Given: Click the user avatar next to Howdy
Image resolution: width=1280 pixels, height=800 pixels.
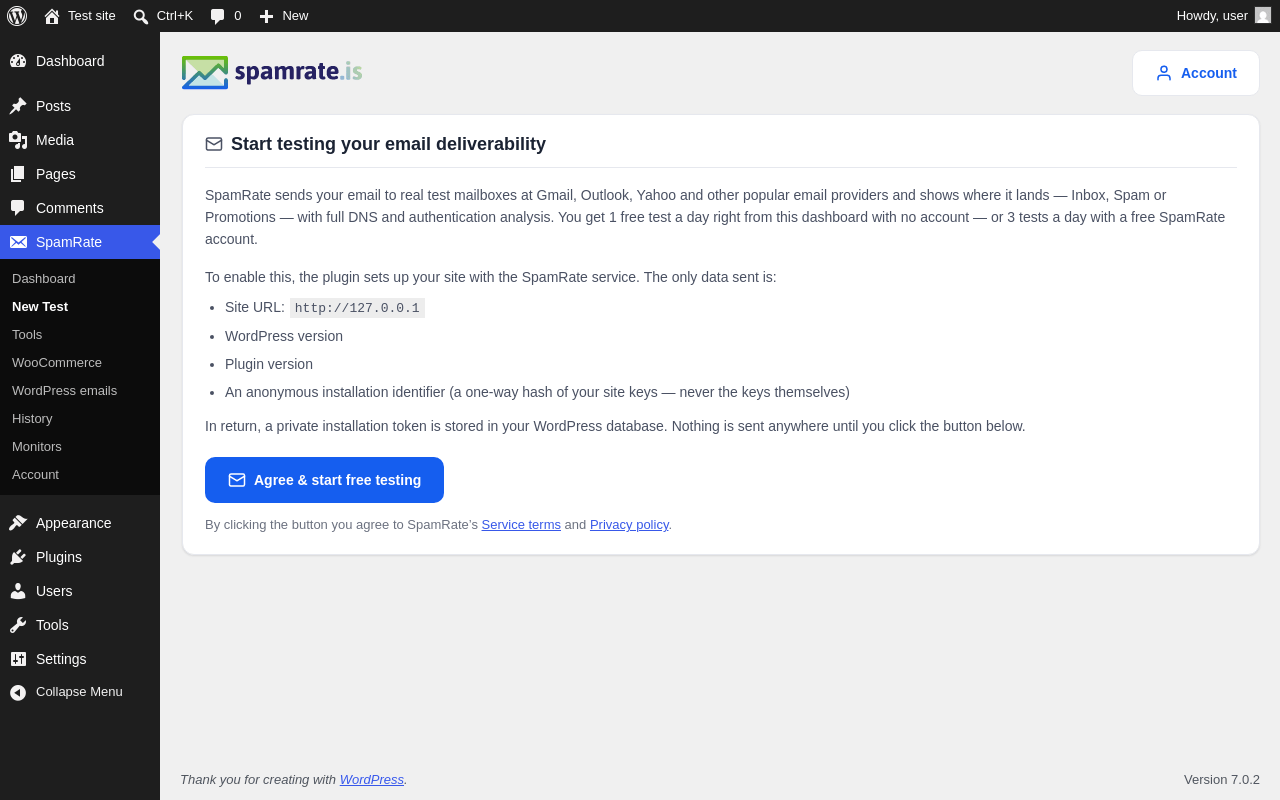Looking at the screenshot, I should pyautogui.click(x=1263, y=15).
